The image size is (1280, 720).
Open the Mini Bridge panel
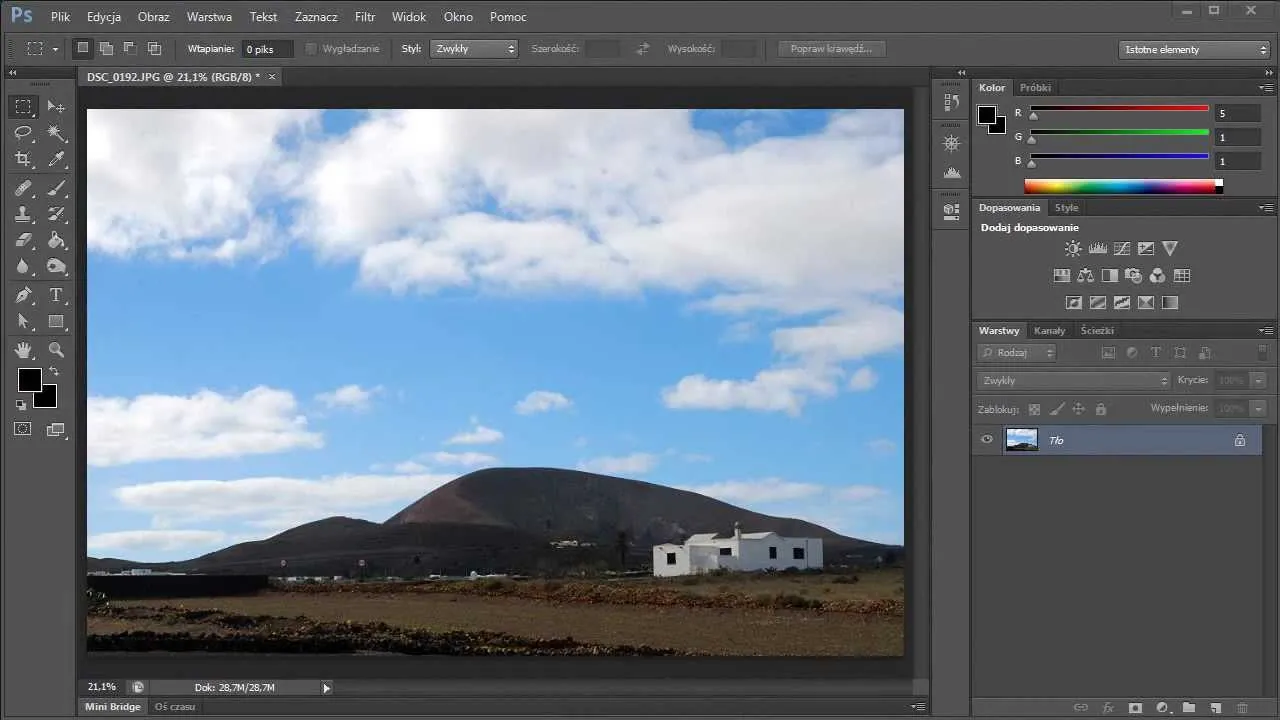point(112,706)
